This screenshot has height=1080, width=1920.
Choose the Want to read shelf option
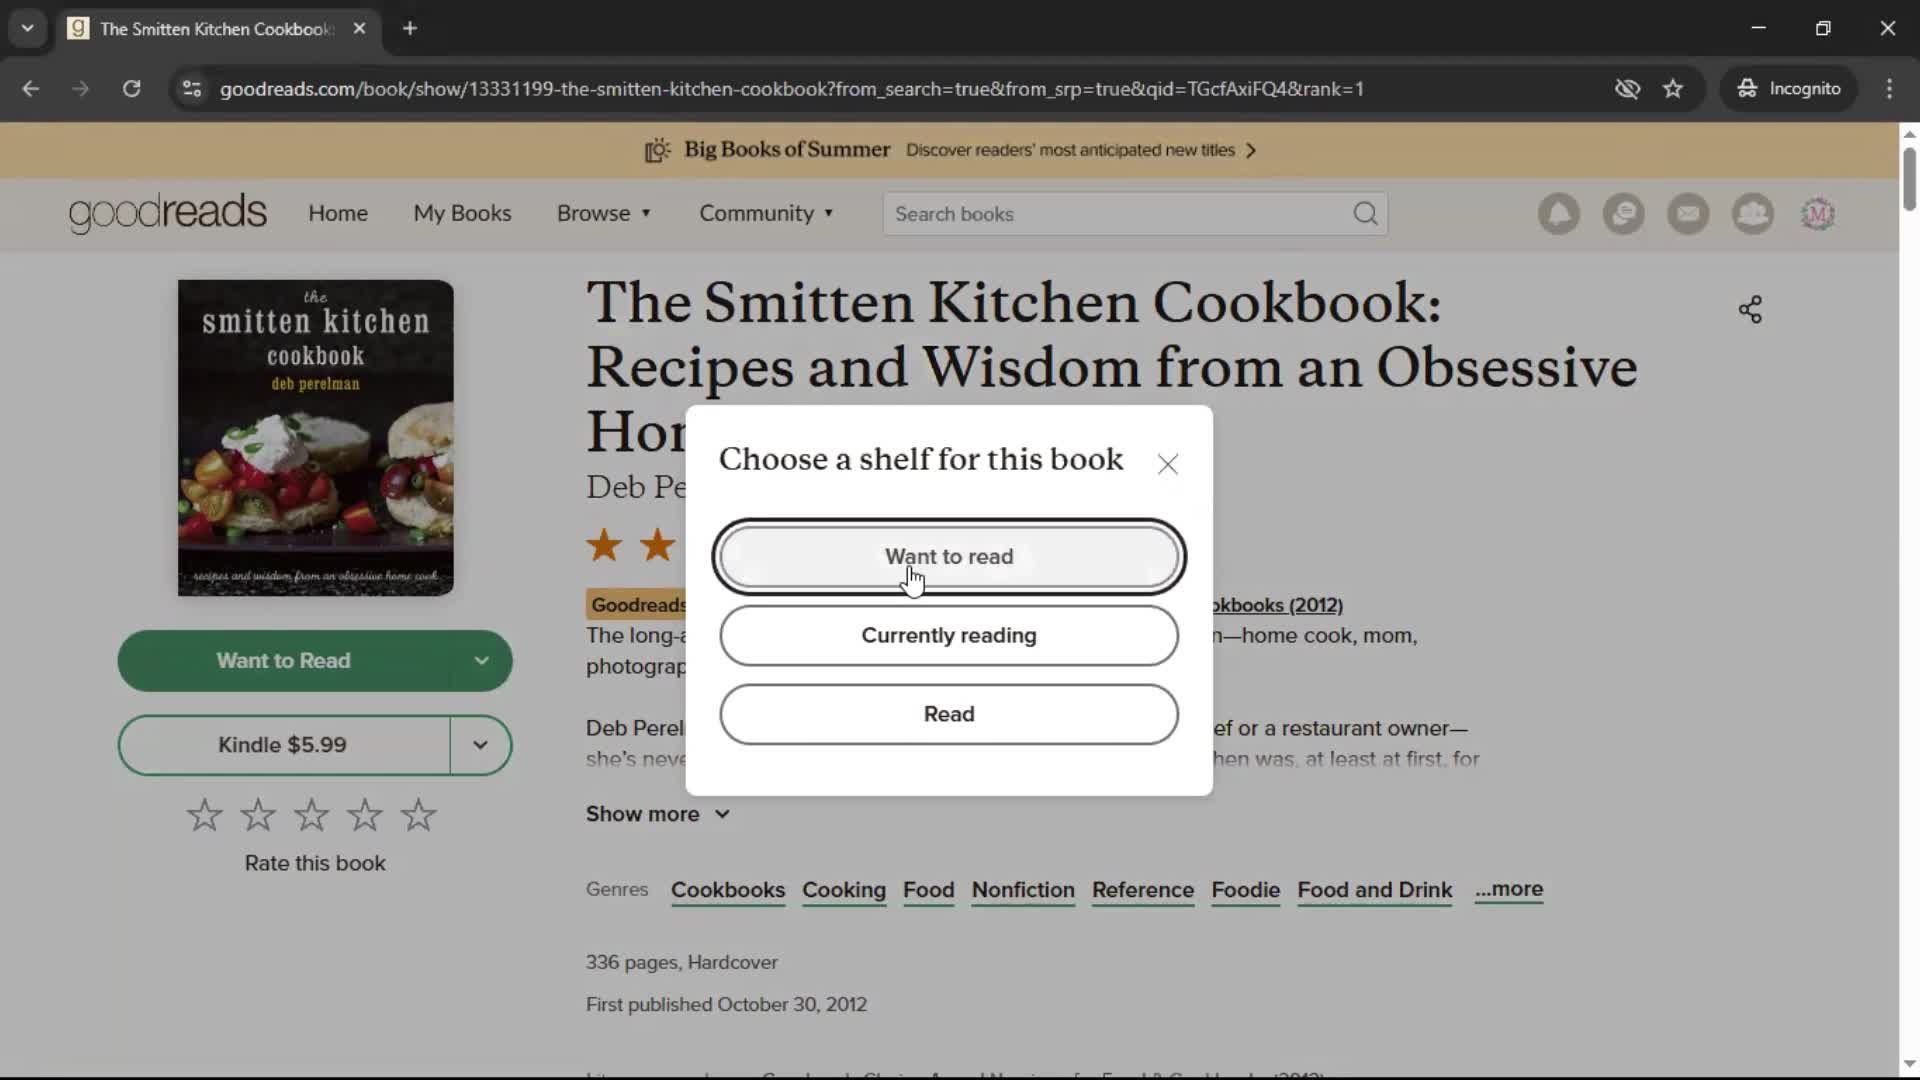coord(948,557)
